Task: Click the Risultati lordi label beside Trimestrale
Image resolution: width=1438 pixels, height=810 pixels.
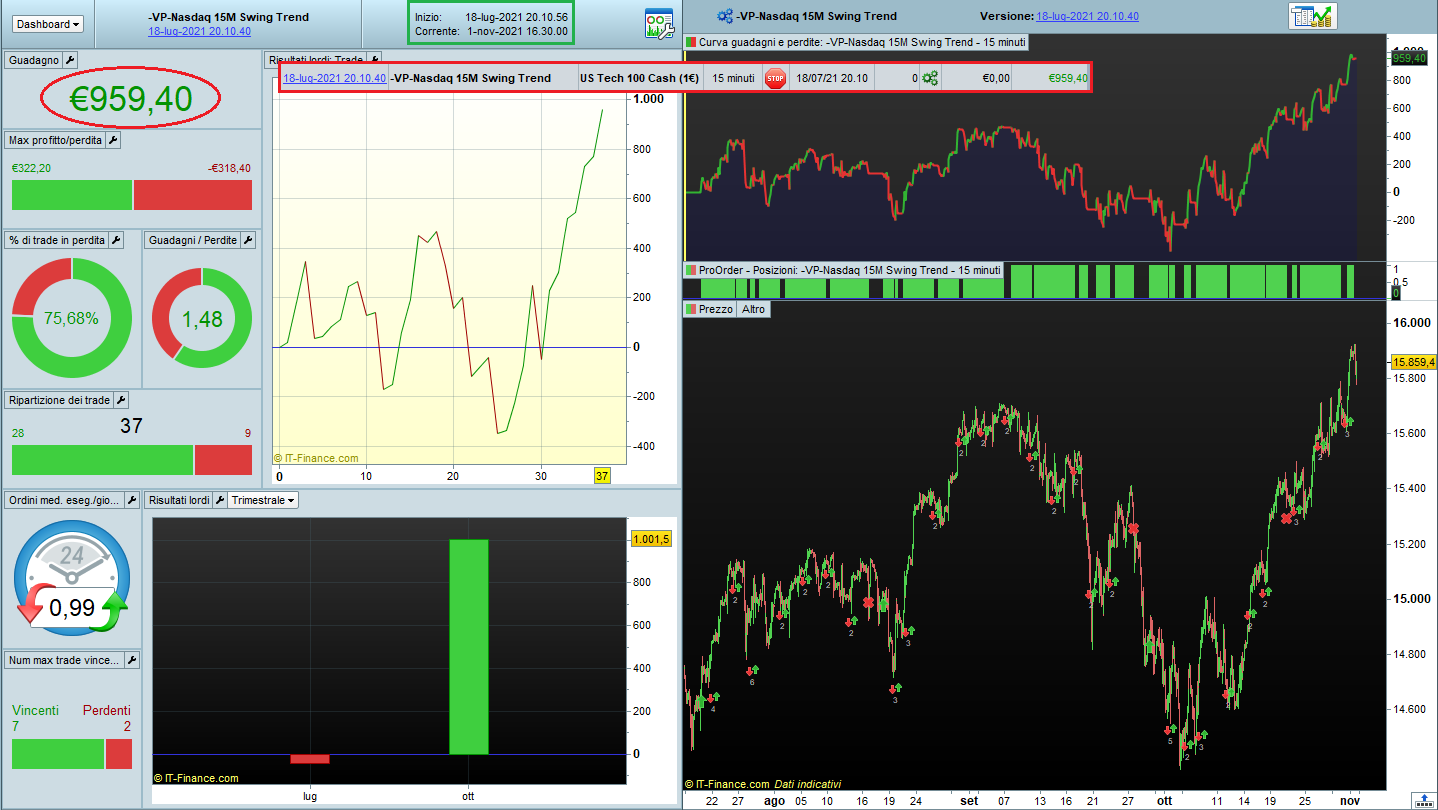Action: [x=178, y=500]
